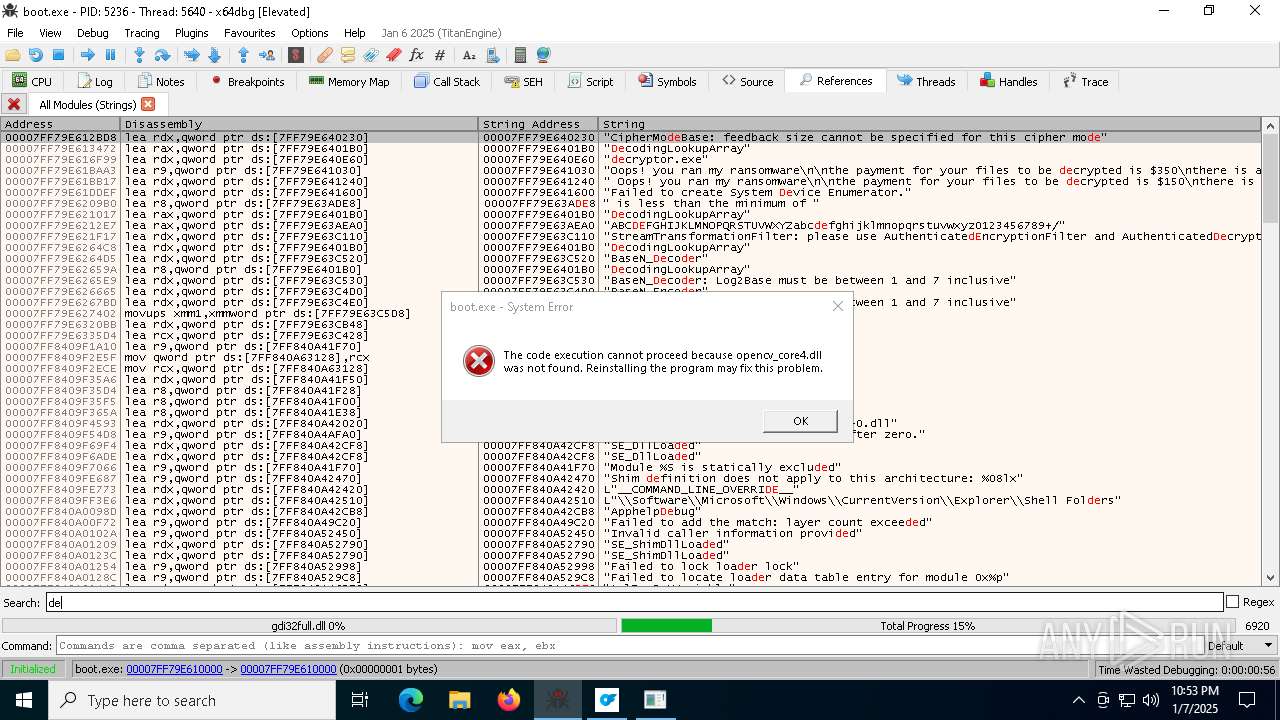Screen dimensions: 1280x720
Task: Switch to the Log tab
Action: 94,82
